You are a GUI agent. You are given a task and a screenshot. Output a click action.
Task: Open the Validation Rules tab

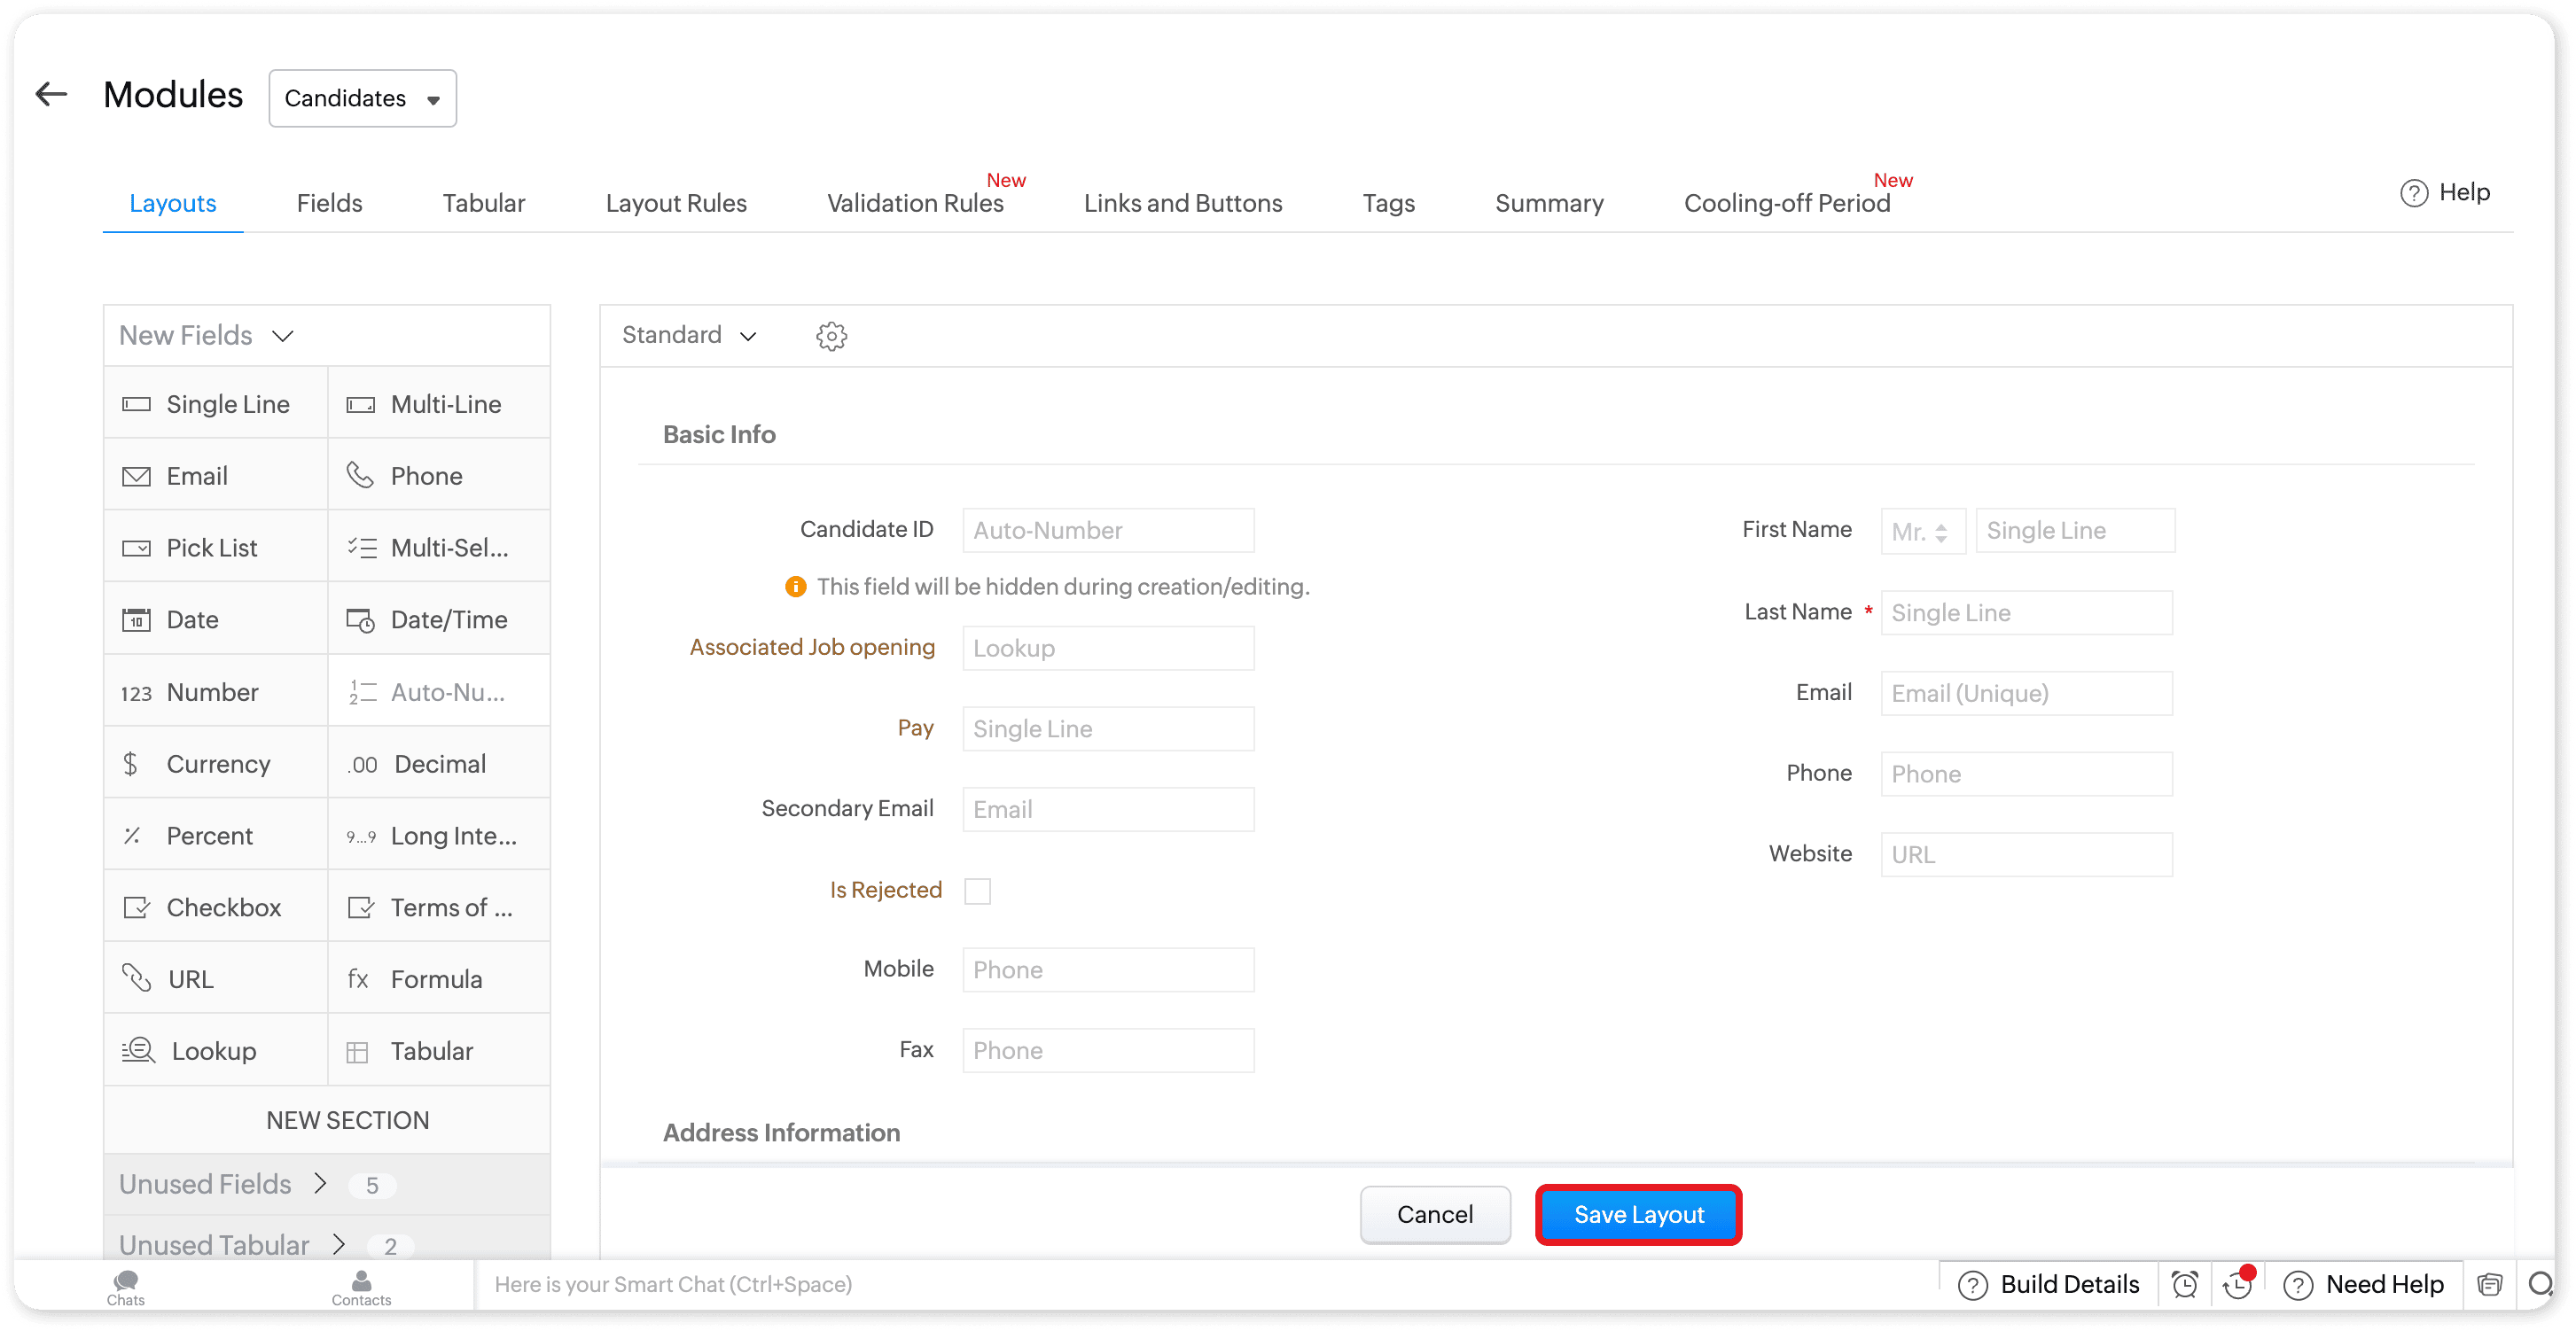(914, 203)
